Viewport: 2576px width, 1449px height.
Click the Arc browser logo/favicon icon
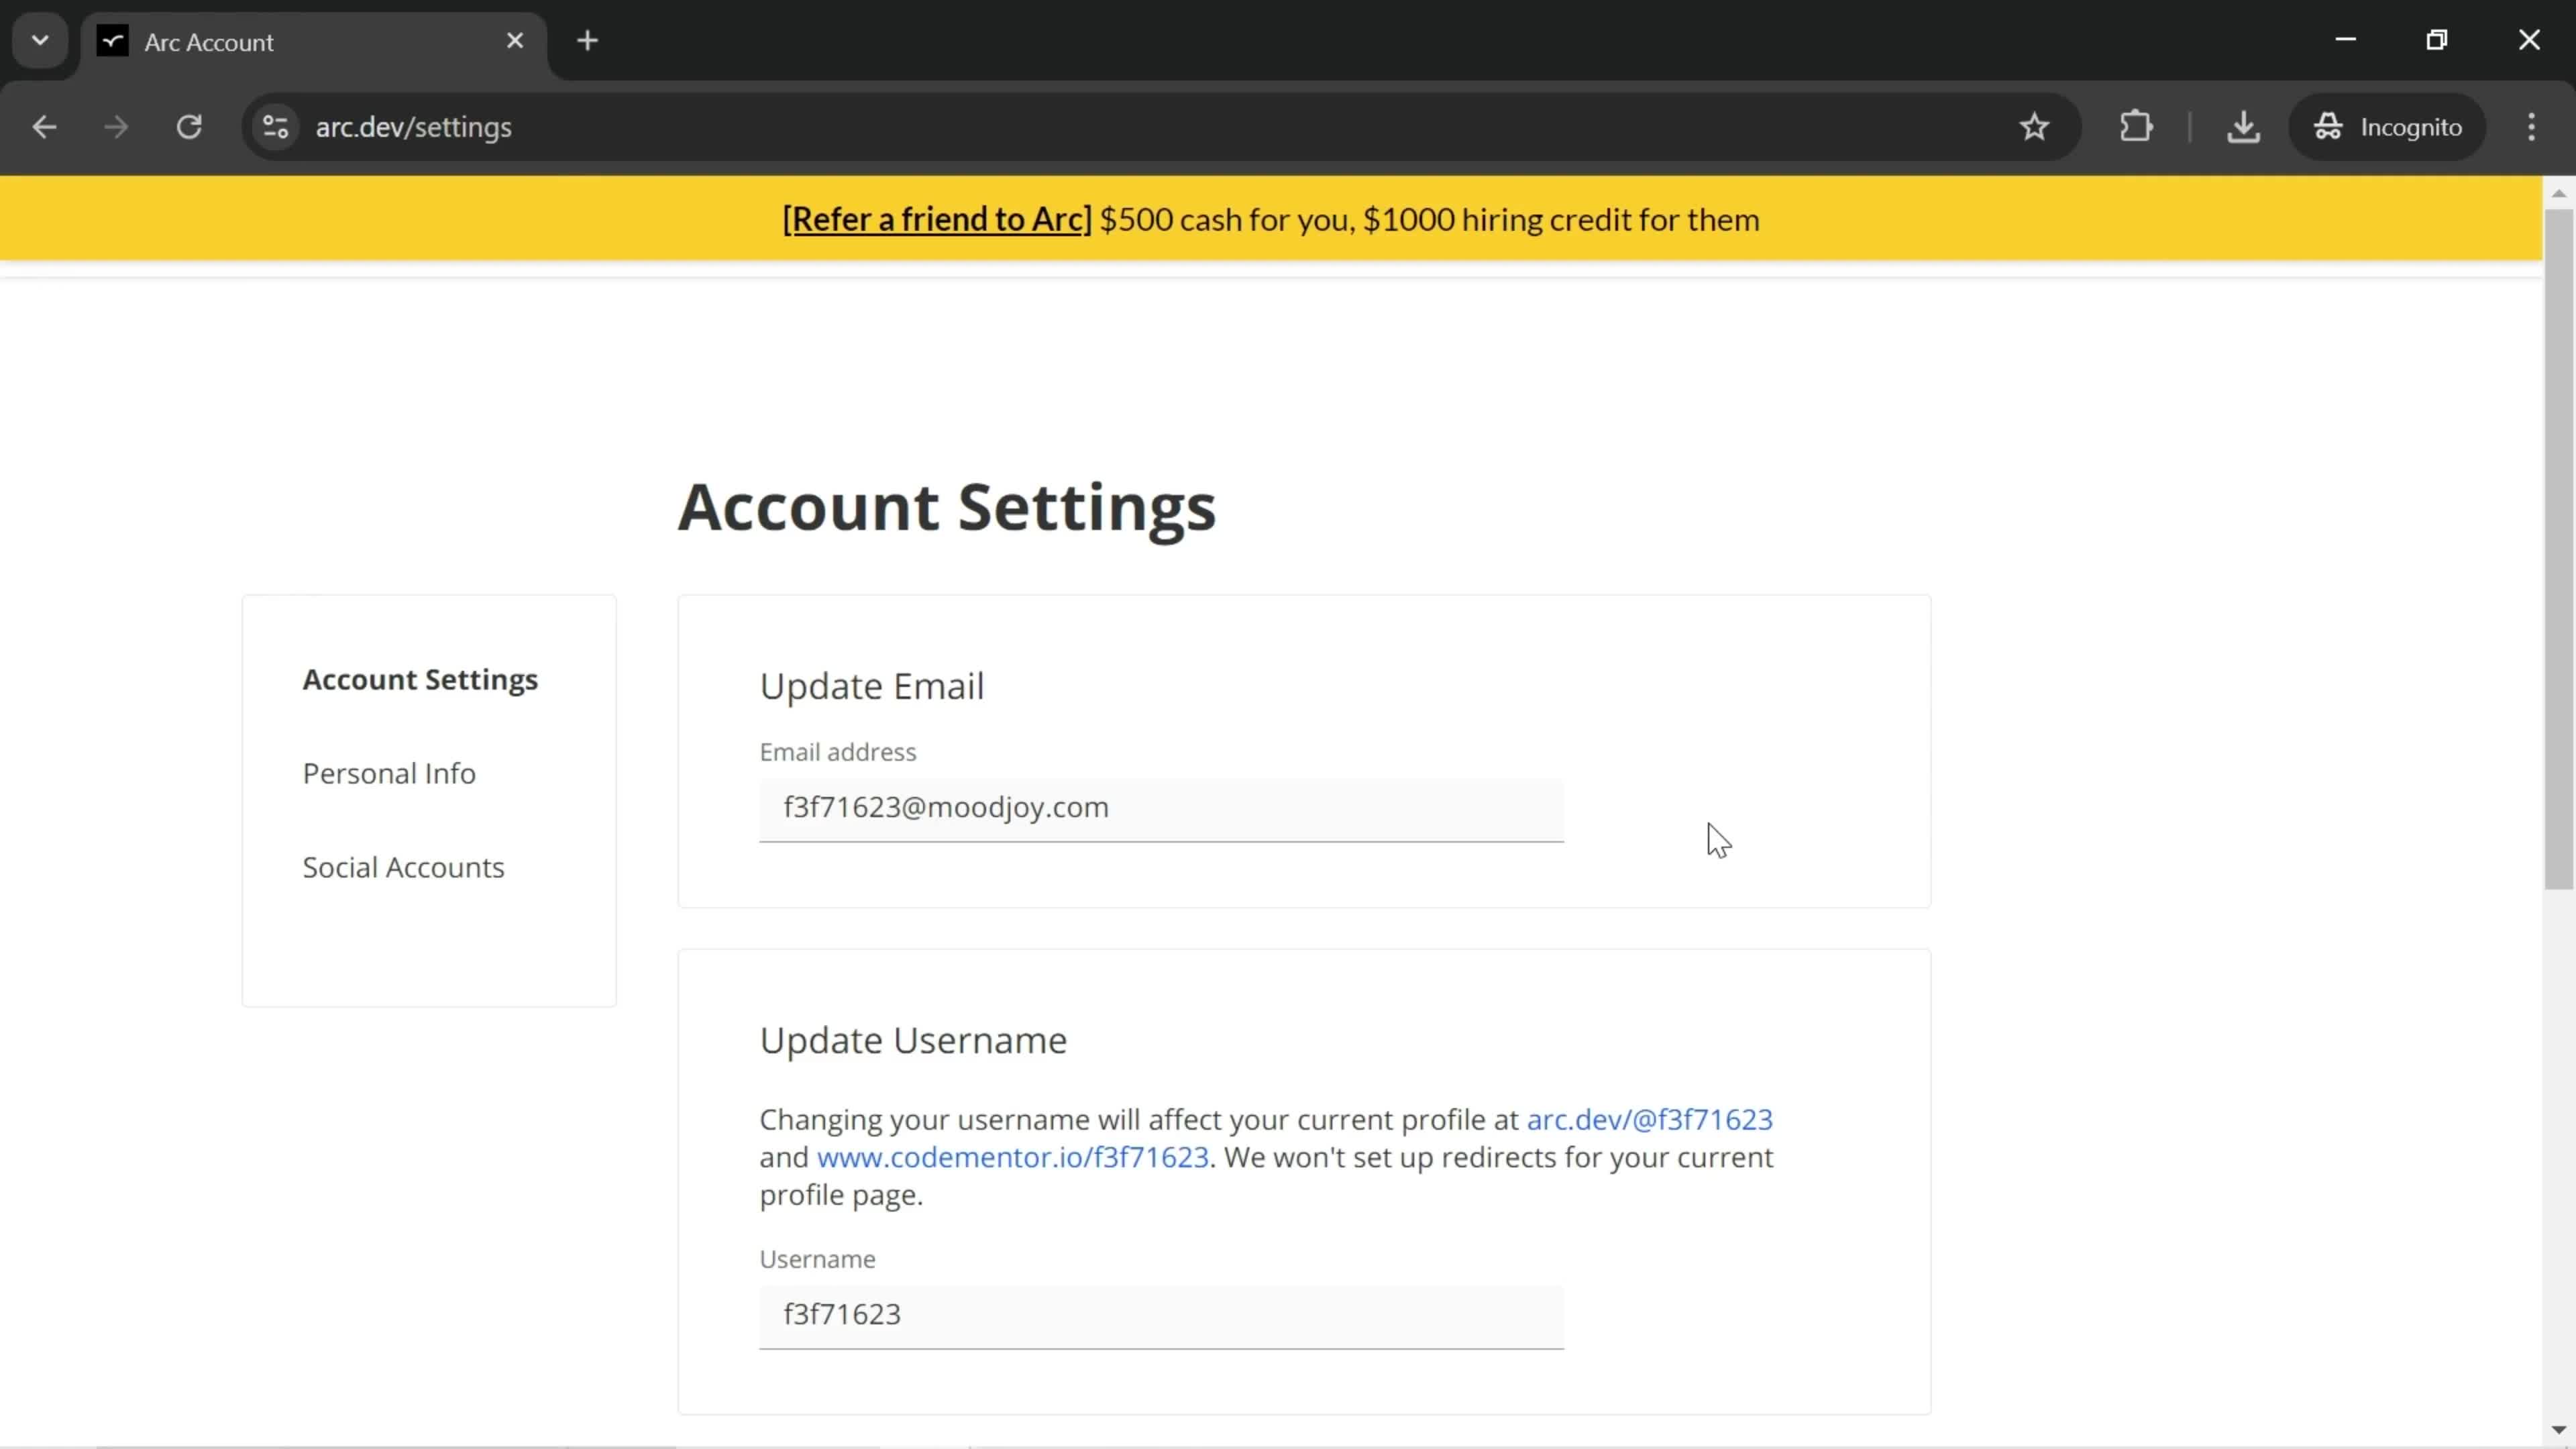point(111,42)
